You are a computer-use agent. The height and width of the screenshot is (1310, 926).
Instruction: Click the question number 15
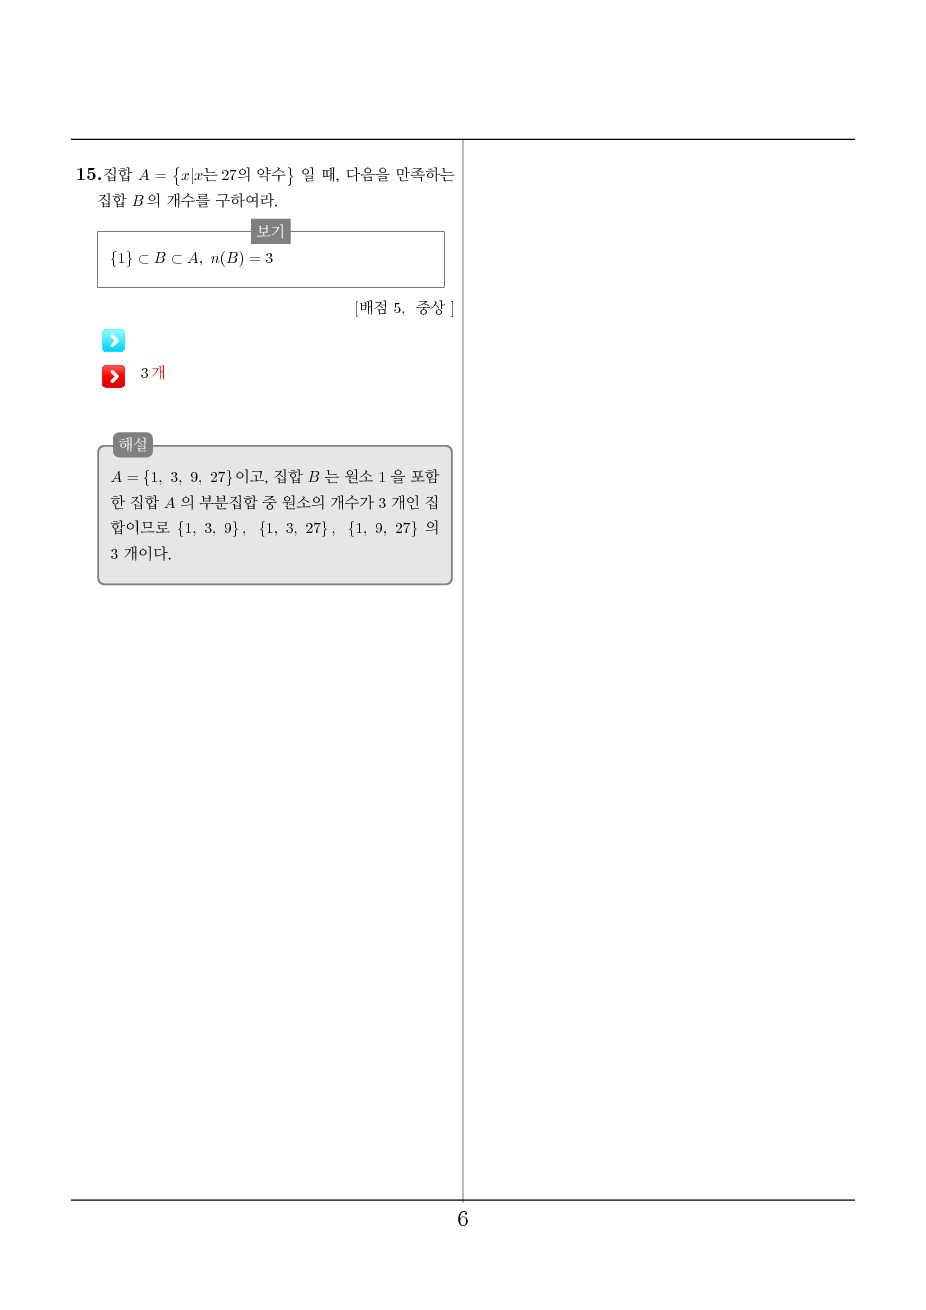[89, 174]
